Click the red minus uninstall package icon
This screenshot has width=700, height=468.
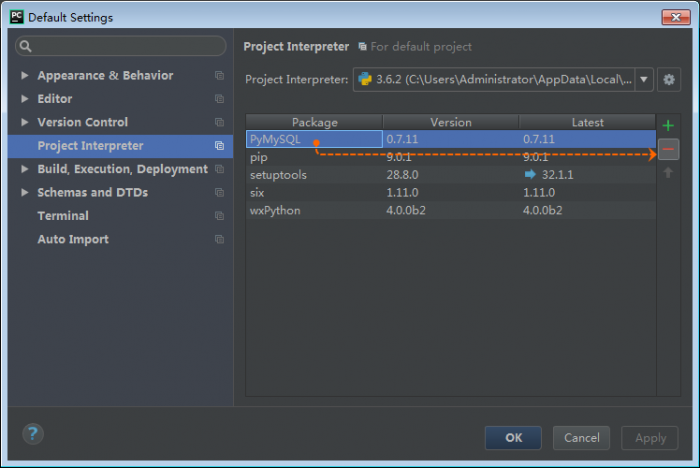tap(668, 150)
